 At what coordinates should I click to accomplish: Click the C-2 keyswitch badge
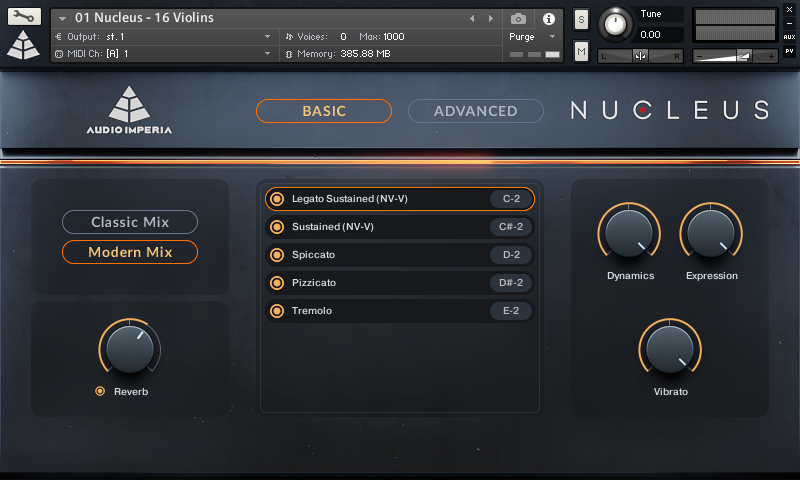pos(511,199)
